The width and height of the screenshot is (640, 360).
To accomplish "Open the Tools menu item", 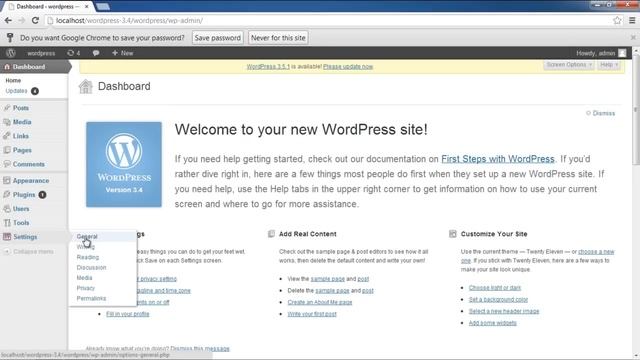I will 21,223.
